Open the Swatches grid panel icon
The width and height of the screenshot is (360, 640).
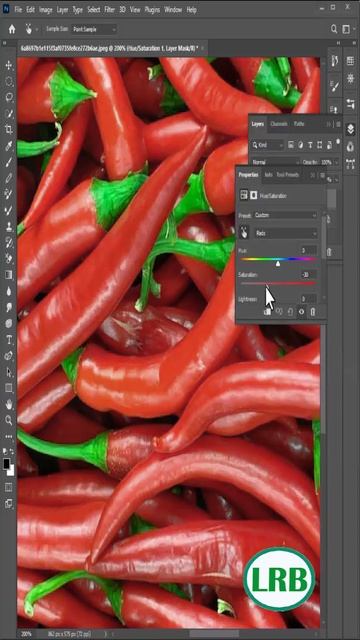[350, 61]
